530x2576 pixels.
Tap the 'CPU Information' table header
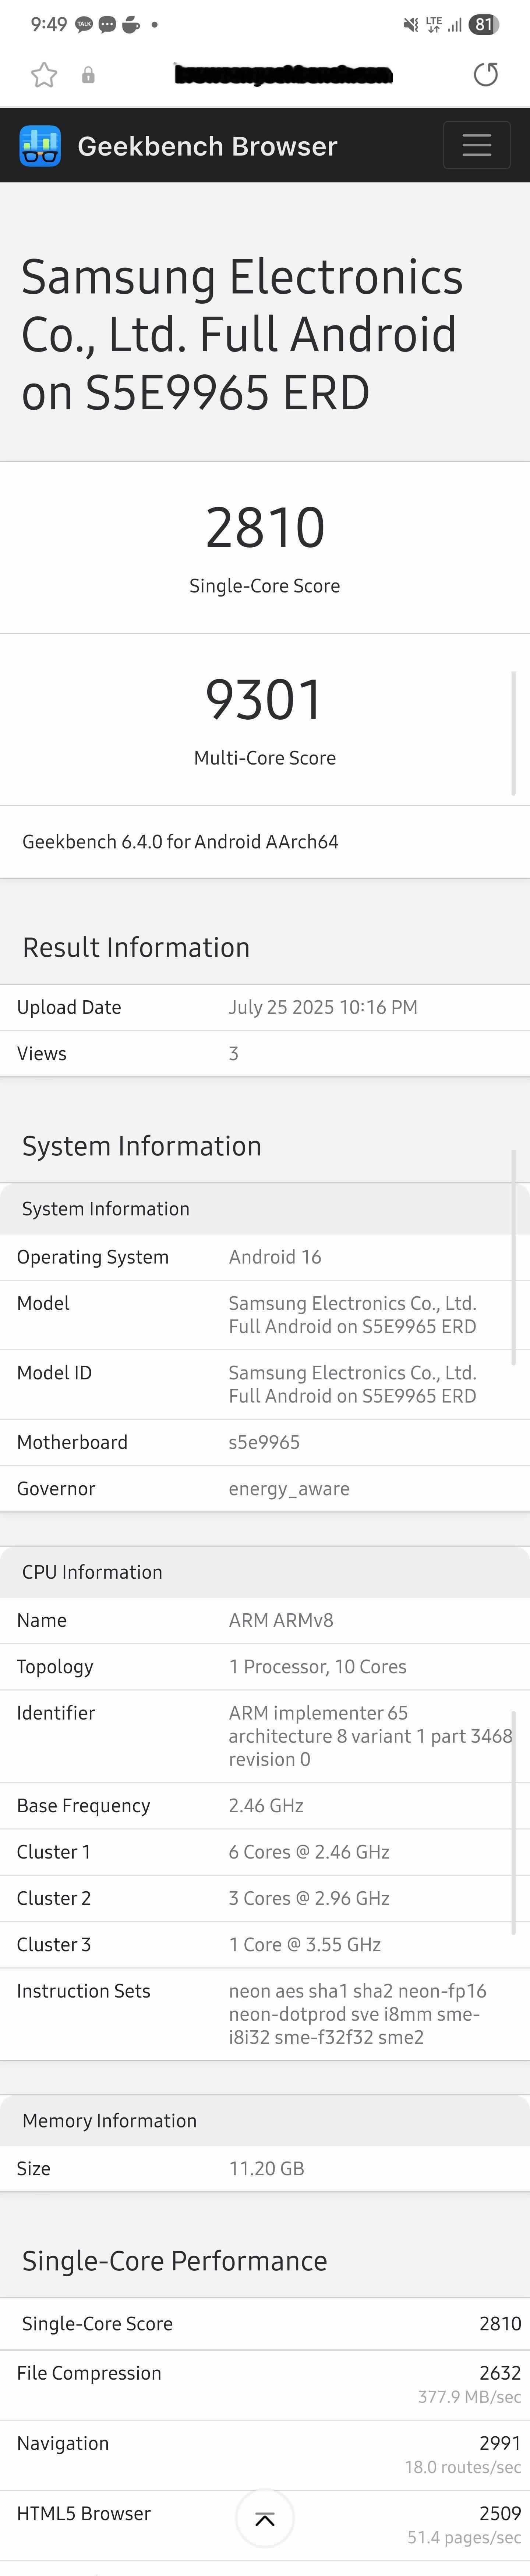pyautogui.click(x=92, y=1572)
